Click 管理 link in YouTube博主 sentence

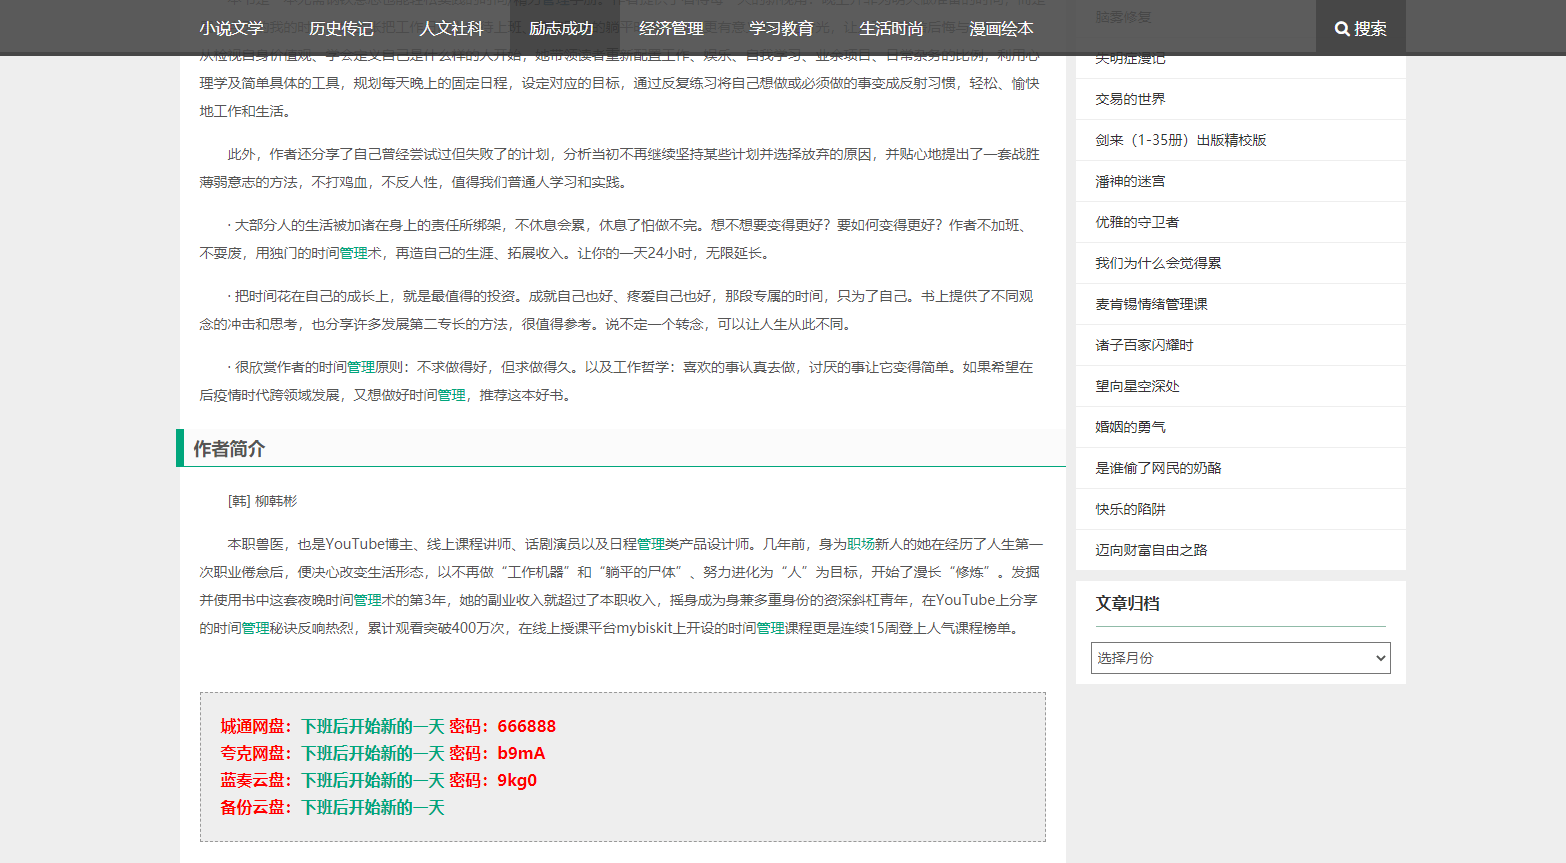[x=651, y=544]
